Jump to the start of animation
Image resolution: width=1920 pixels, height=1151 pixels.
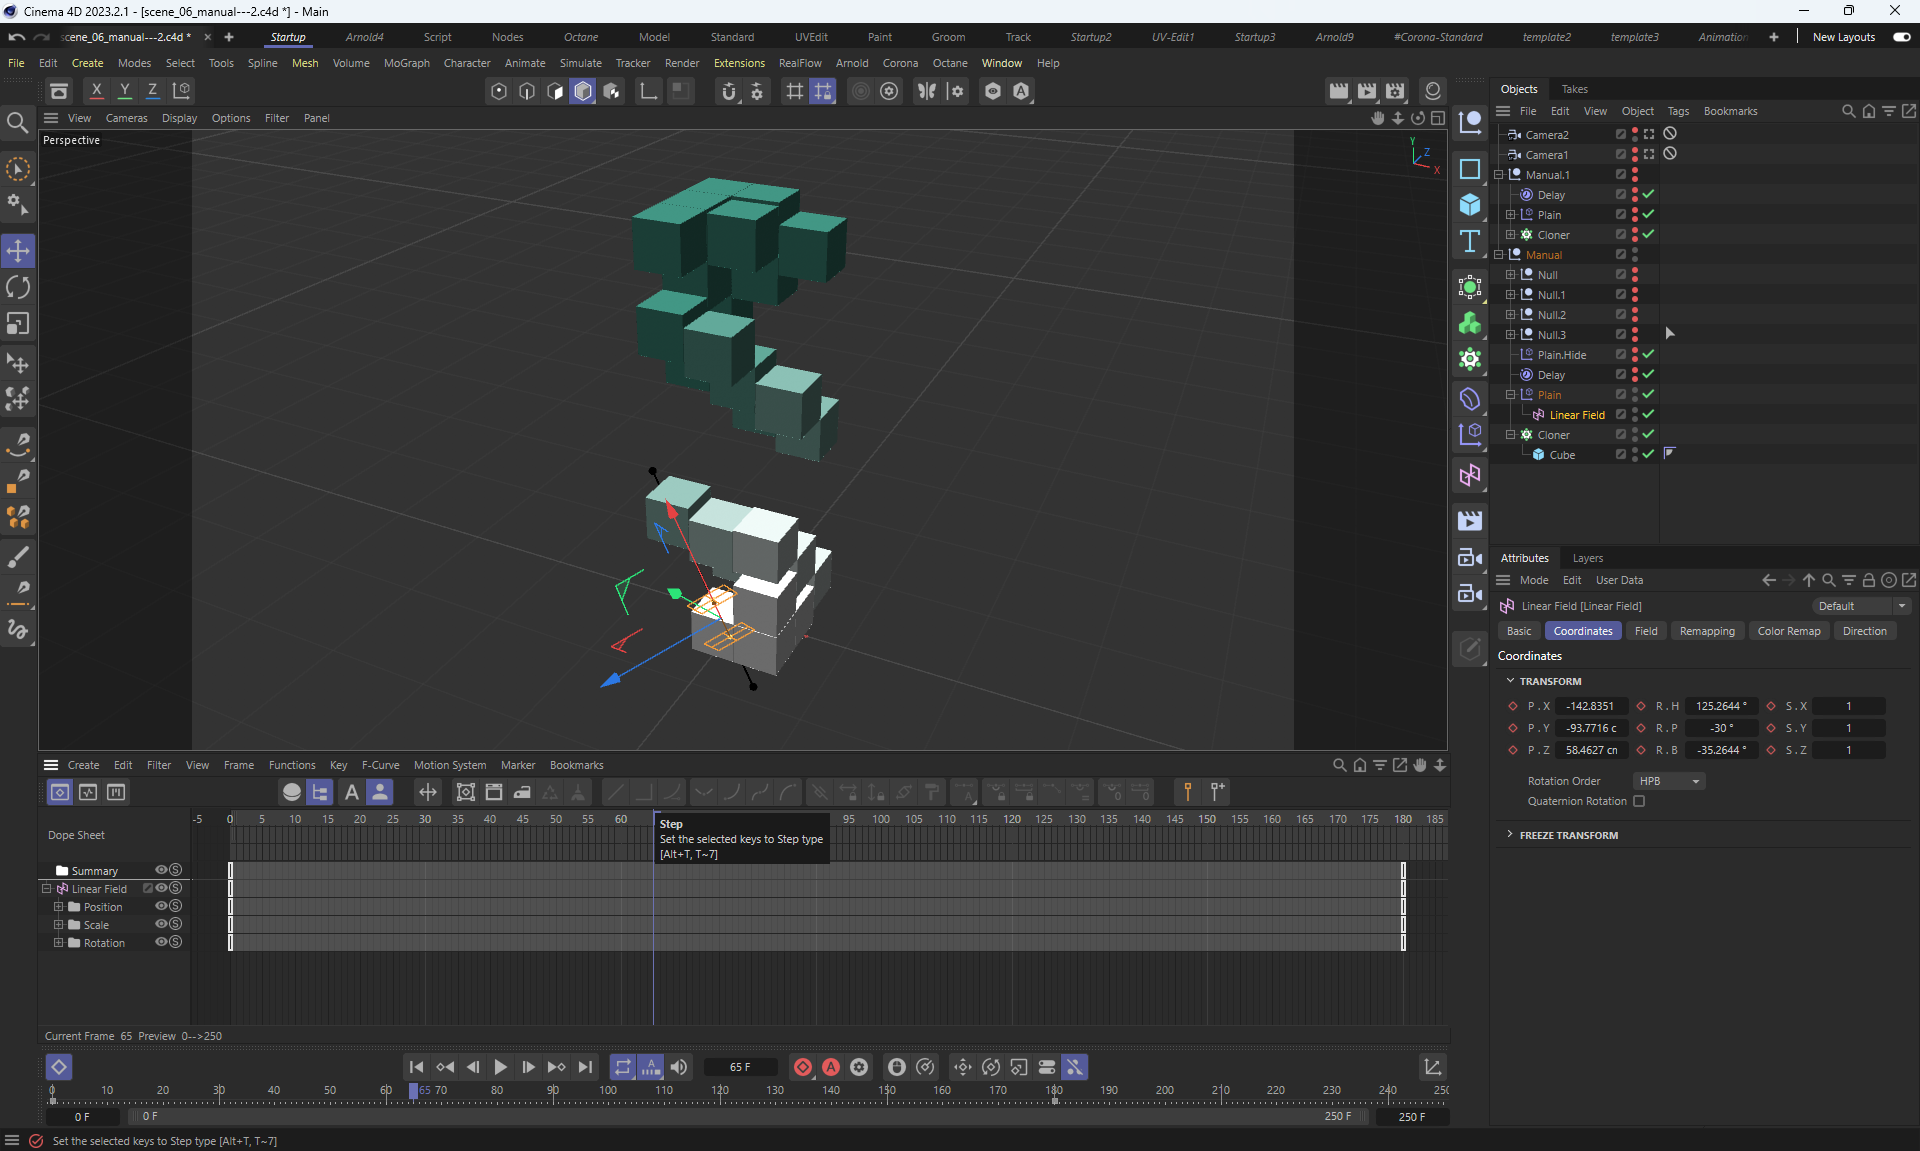[x=417, y=1067]
